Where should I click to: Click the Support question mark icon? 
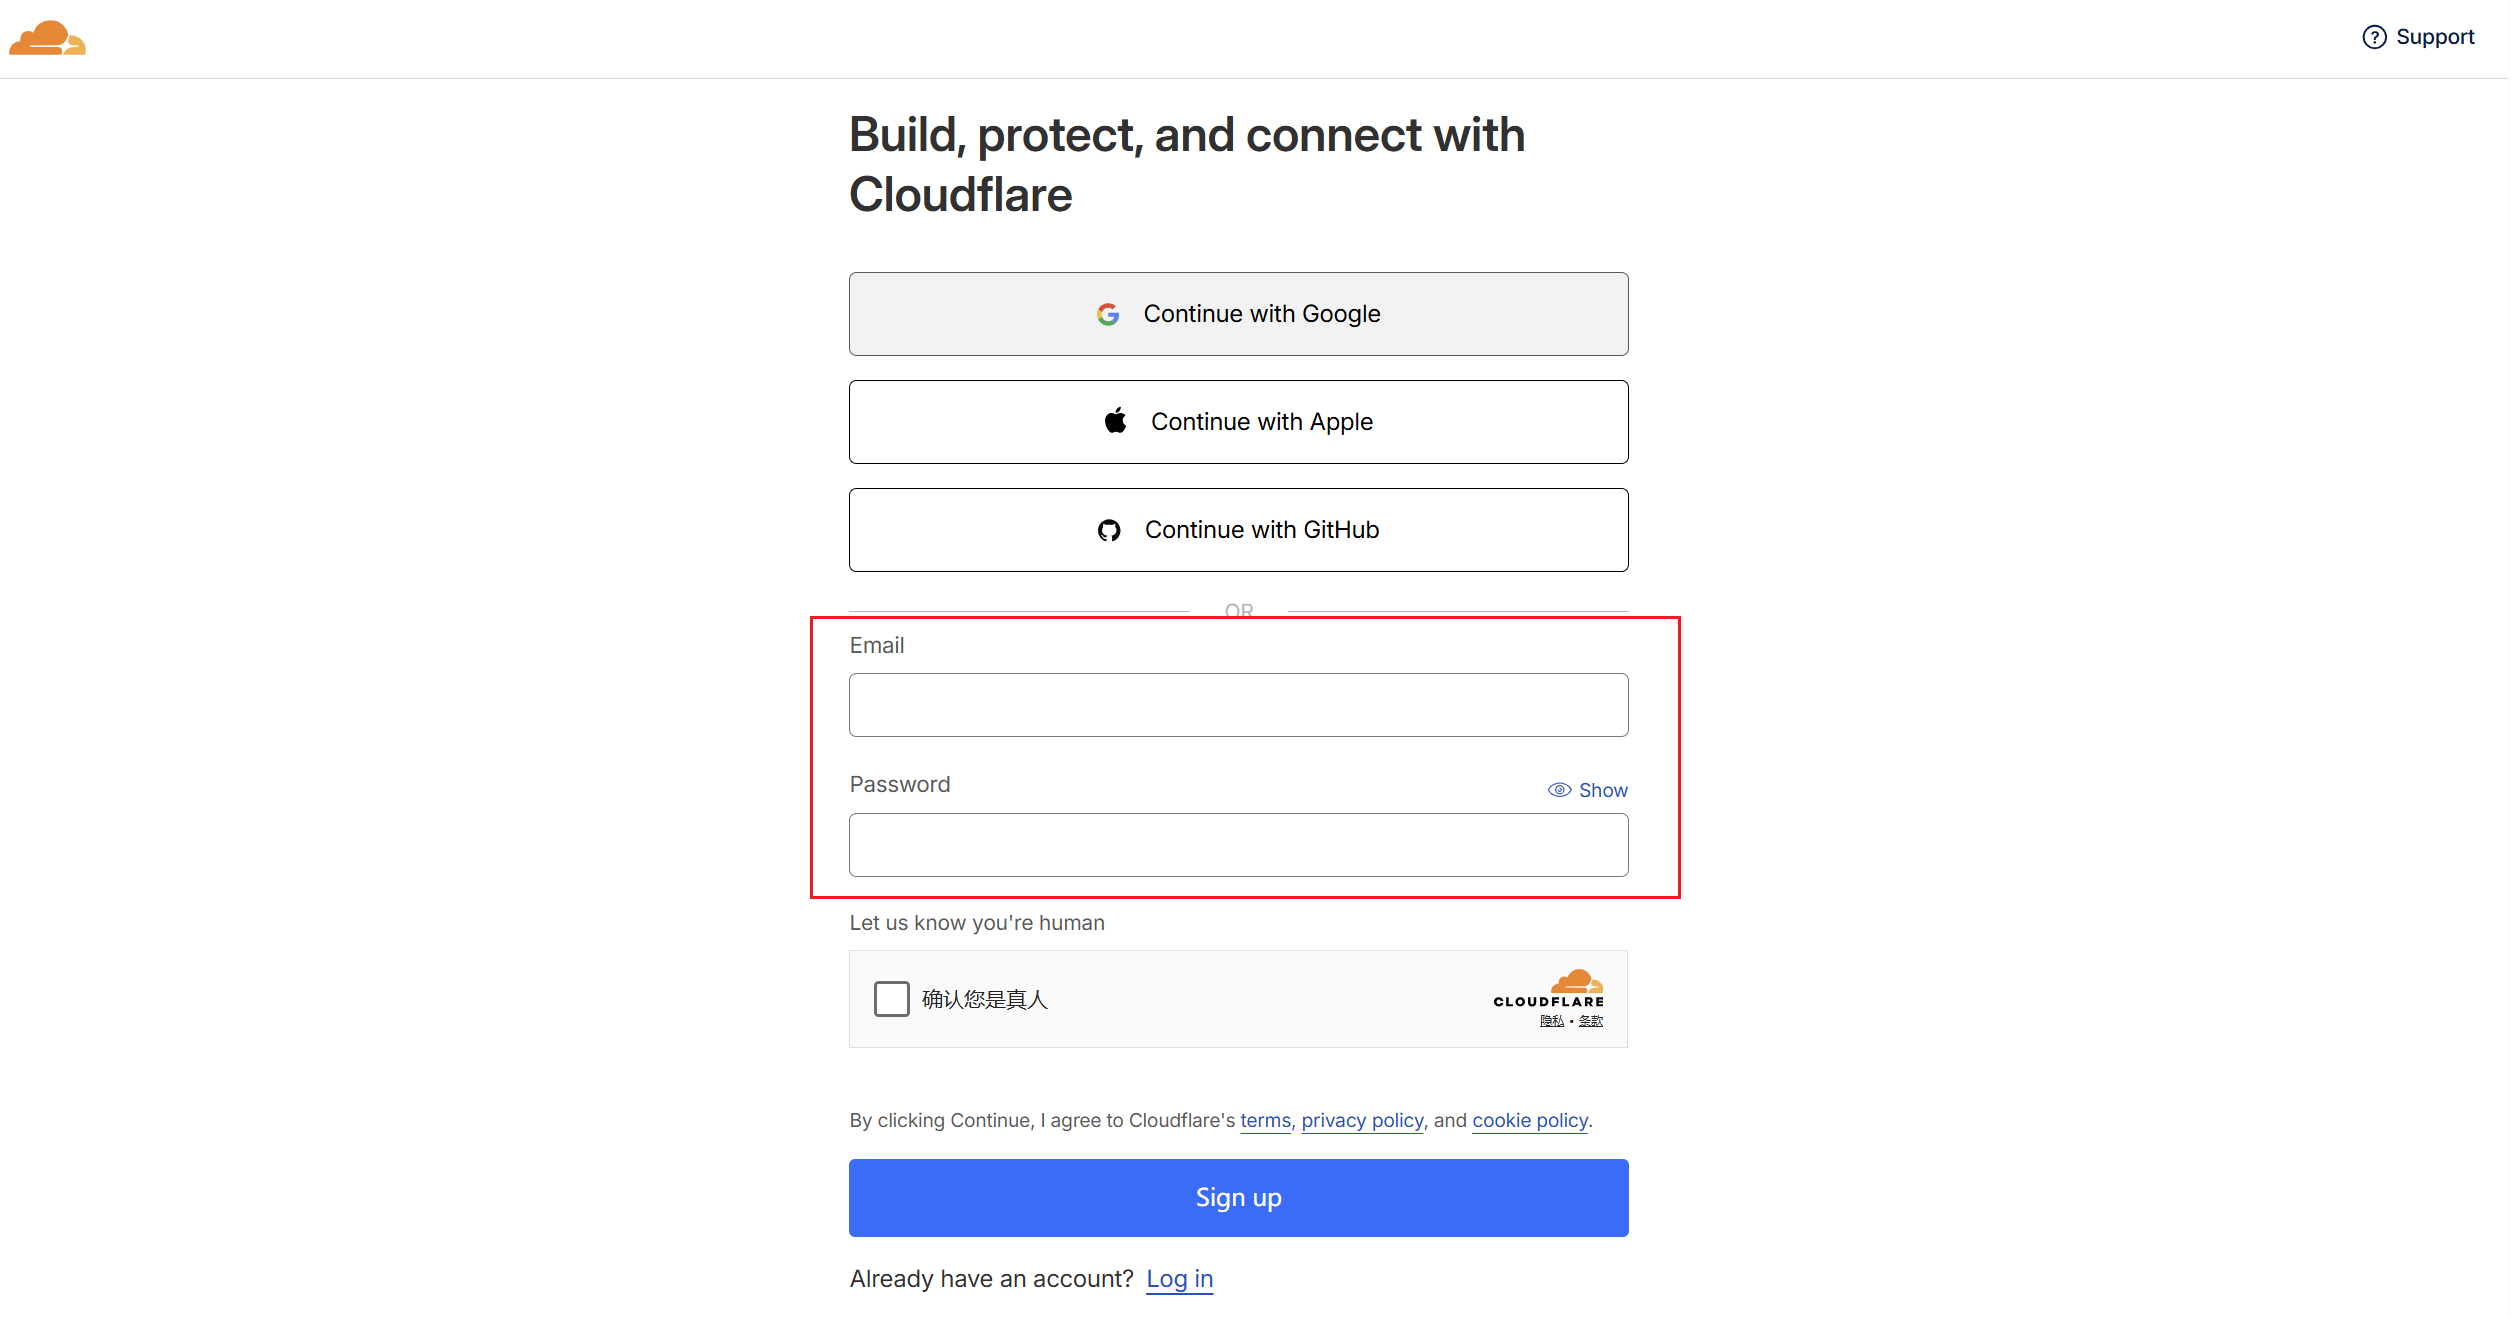point(2373,37)
